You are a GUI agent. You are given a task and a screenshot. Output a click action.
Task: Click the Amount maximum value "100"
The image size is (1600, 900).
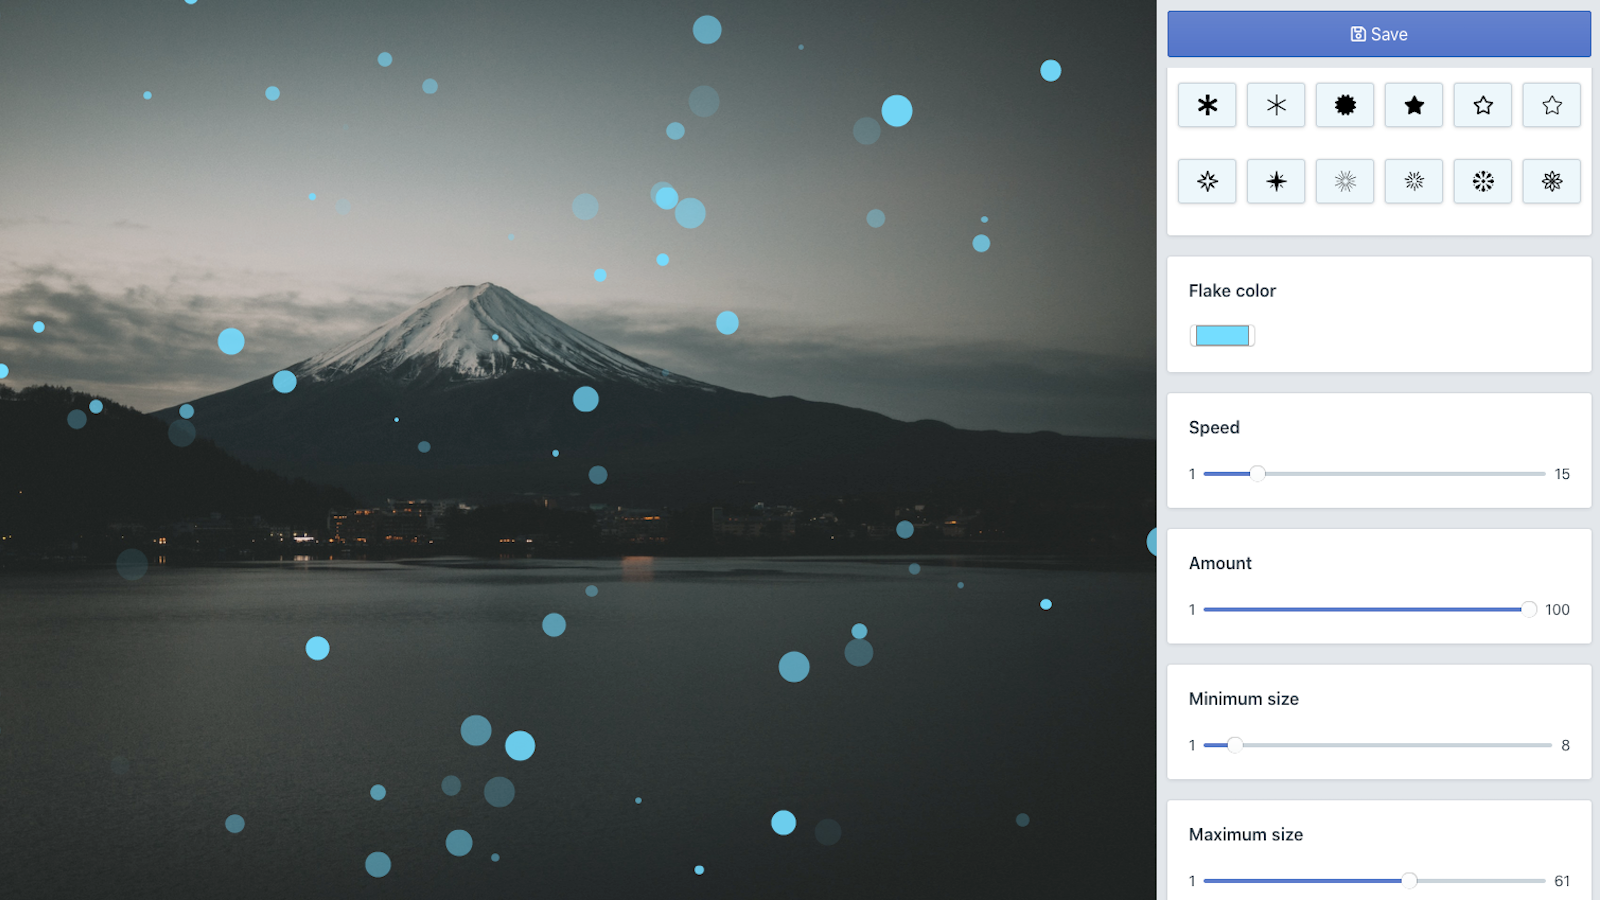[x=1557, y=609]
